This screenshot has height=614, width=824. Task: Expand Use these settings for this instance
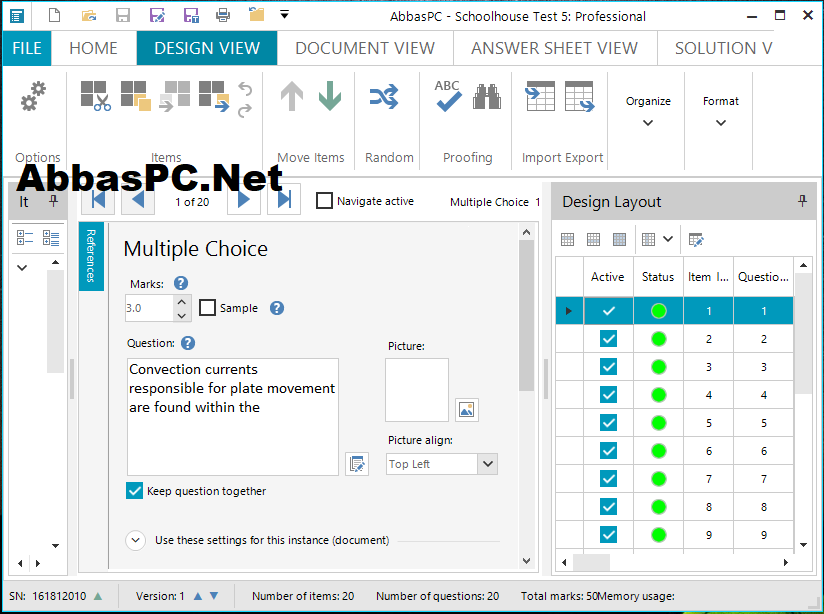(x=136, y=540)
